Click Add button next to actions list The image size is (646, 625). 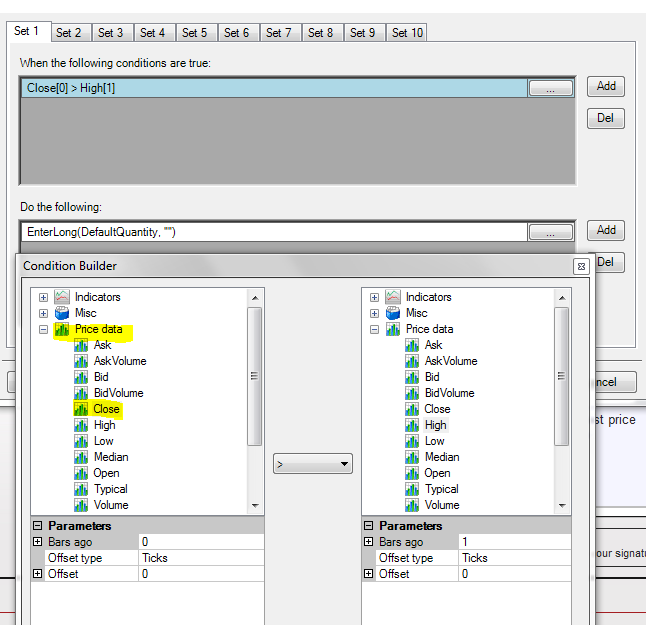click(x=606, y=230)
